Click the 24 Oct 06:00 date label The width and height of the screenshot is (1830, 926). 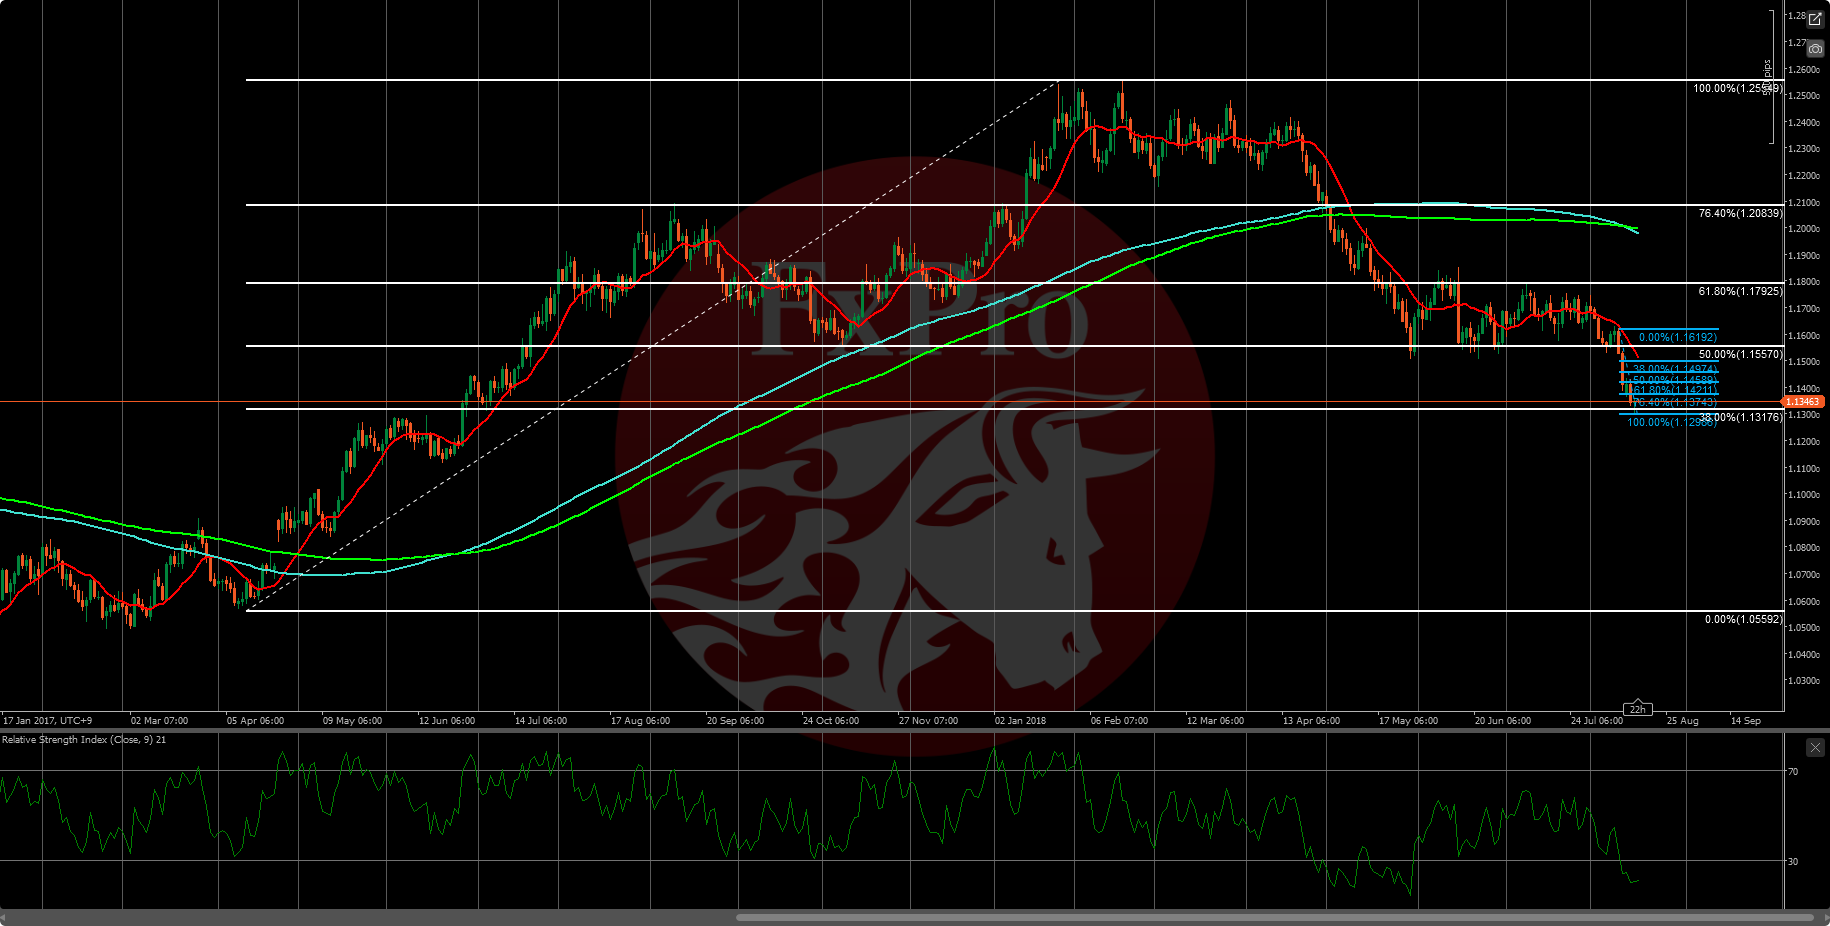pos(831,721)
